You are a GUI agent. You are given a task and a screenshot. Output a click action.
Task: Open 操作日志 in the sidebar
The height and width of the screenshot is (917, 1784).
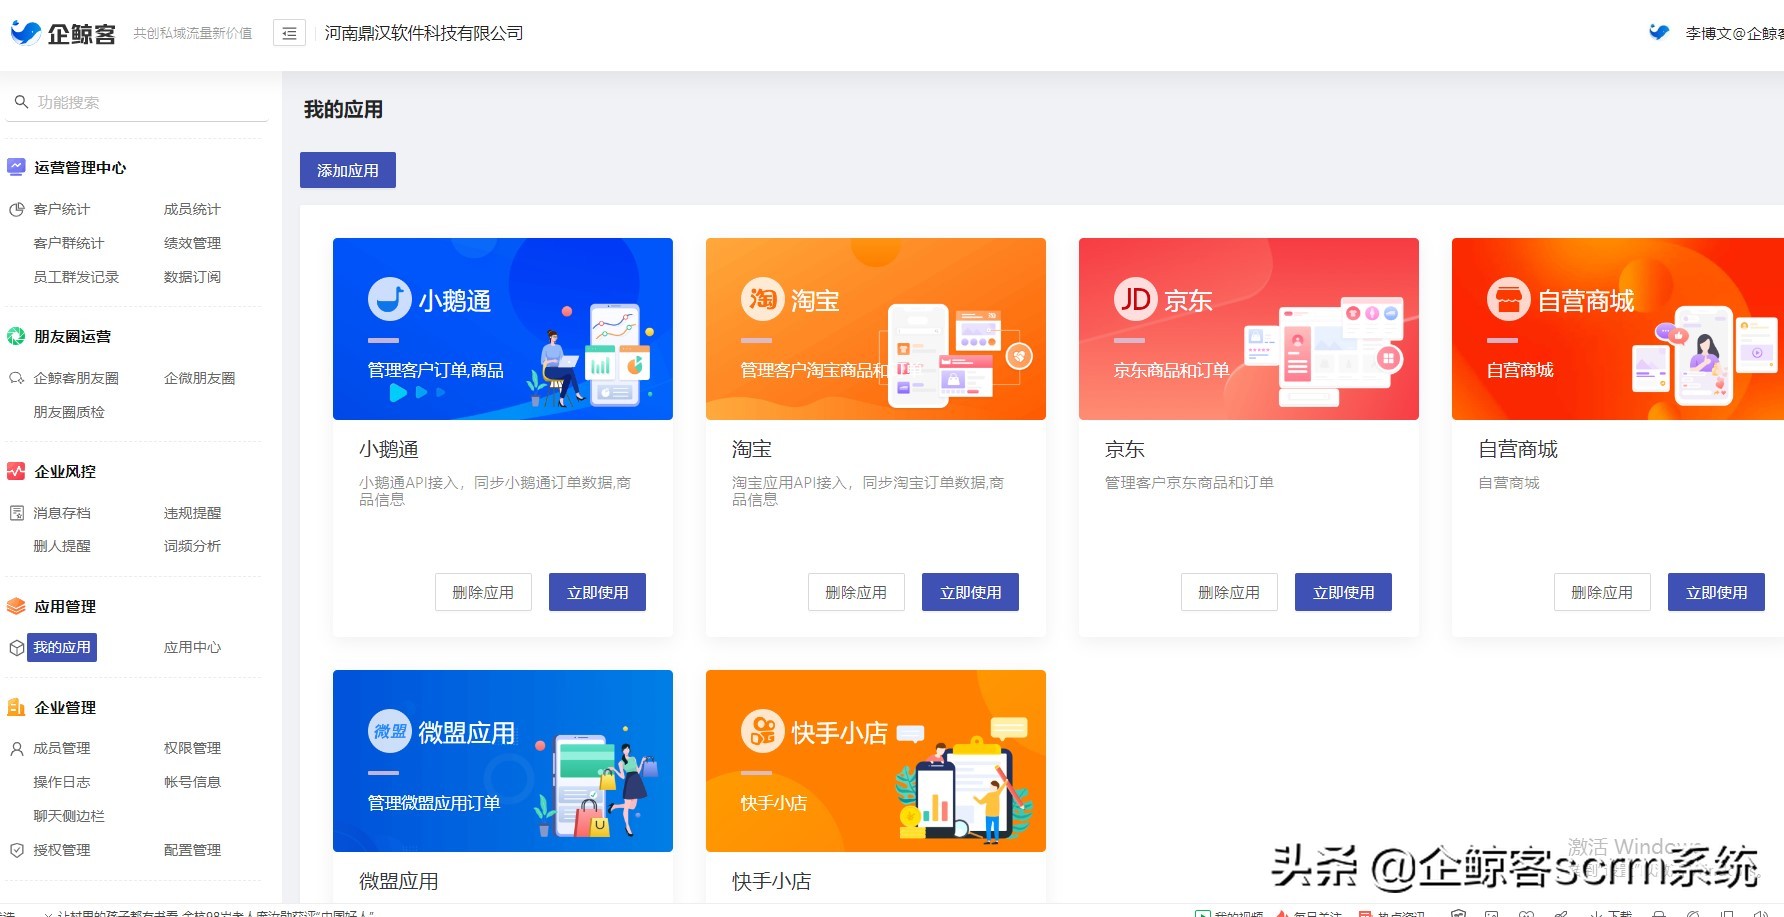[x=61, y=782]
